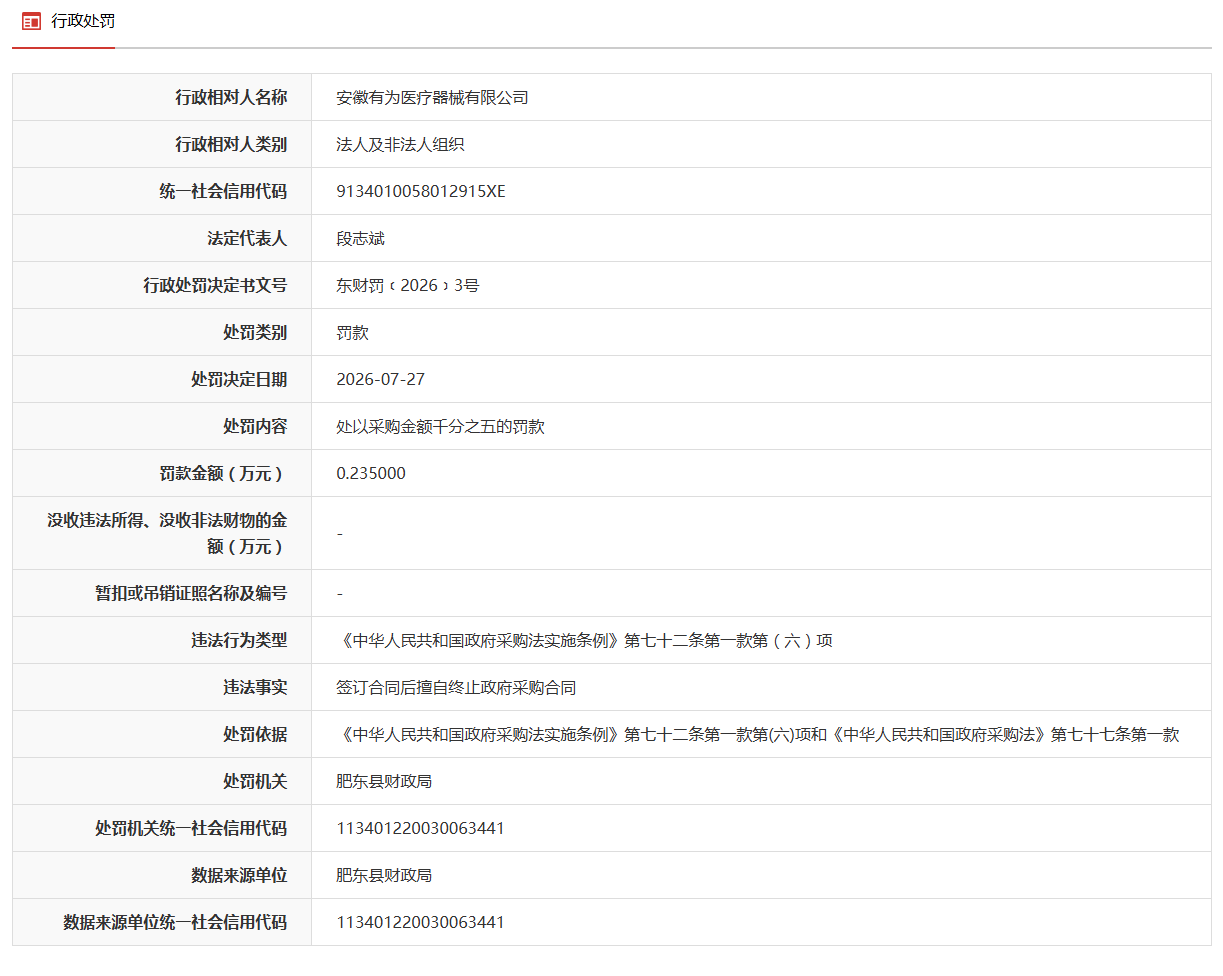Select decision date 2026-07-27
This screenshot has height=976, width=1223.
381,379
